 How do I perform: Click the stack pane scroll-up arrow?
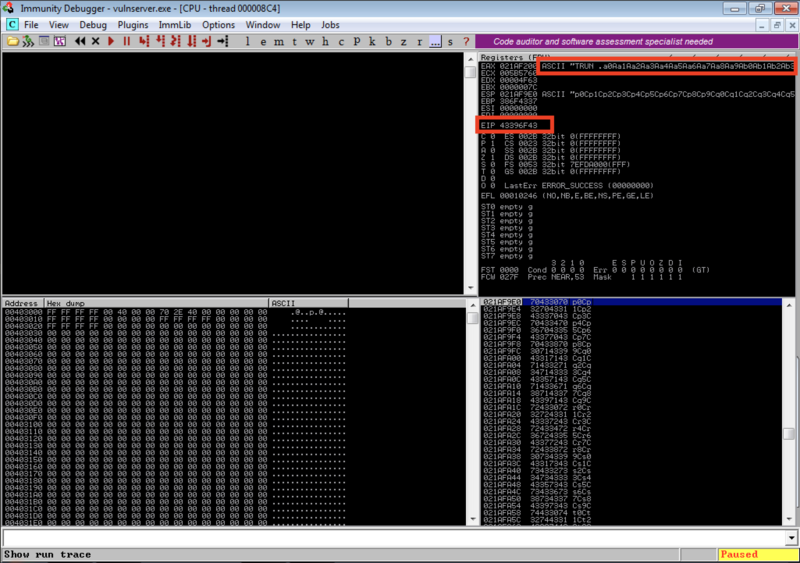pos(789,305)
